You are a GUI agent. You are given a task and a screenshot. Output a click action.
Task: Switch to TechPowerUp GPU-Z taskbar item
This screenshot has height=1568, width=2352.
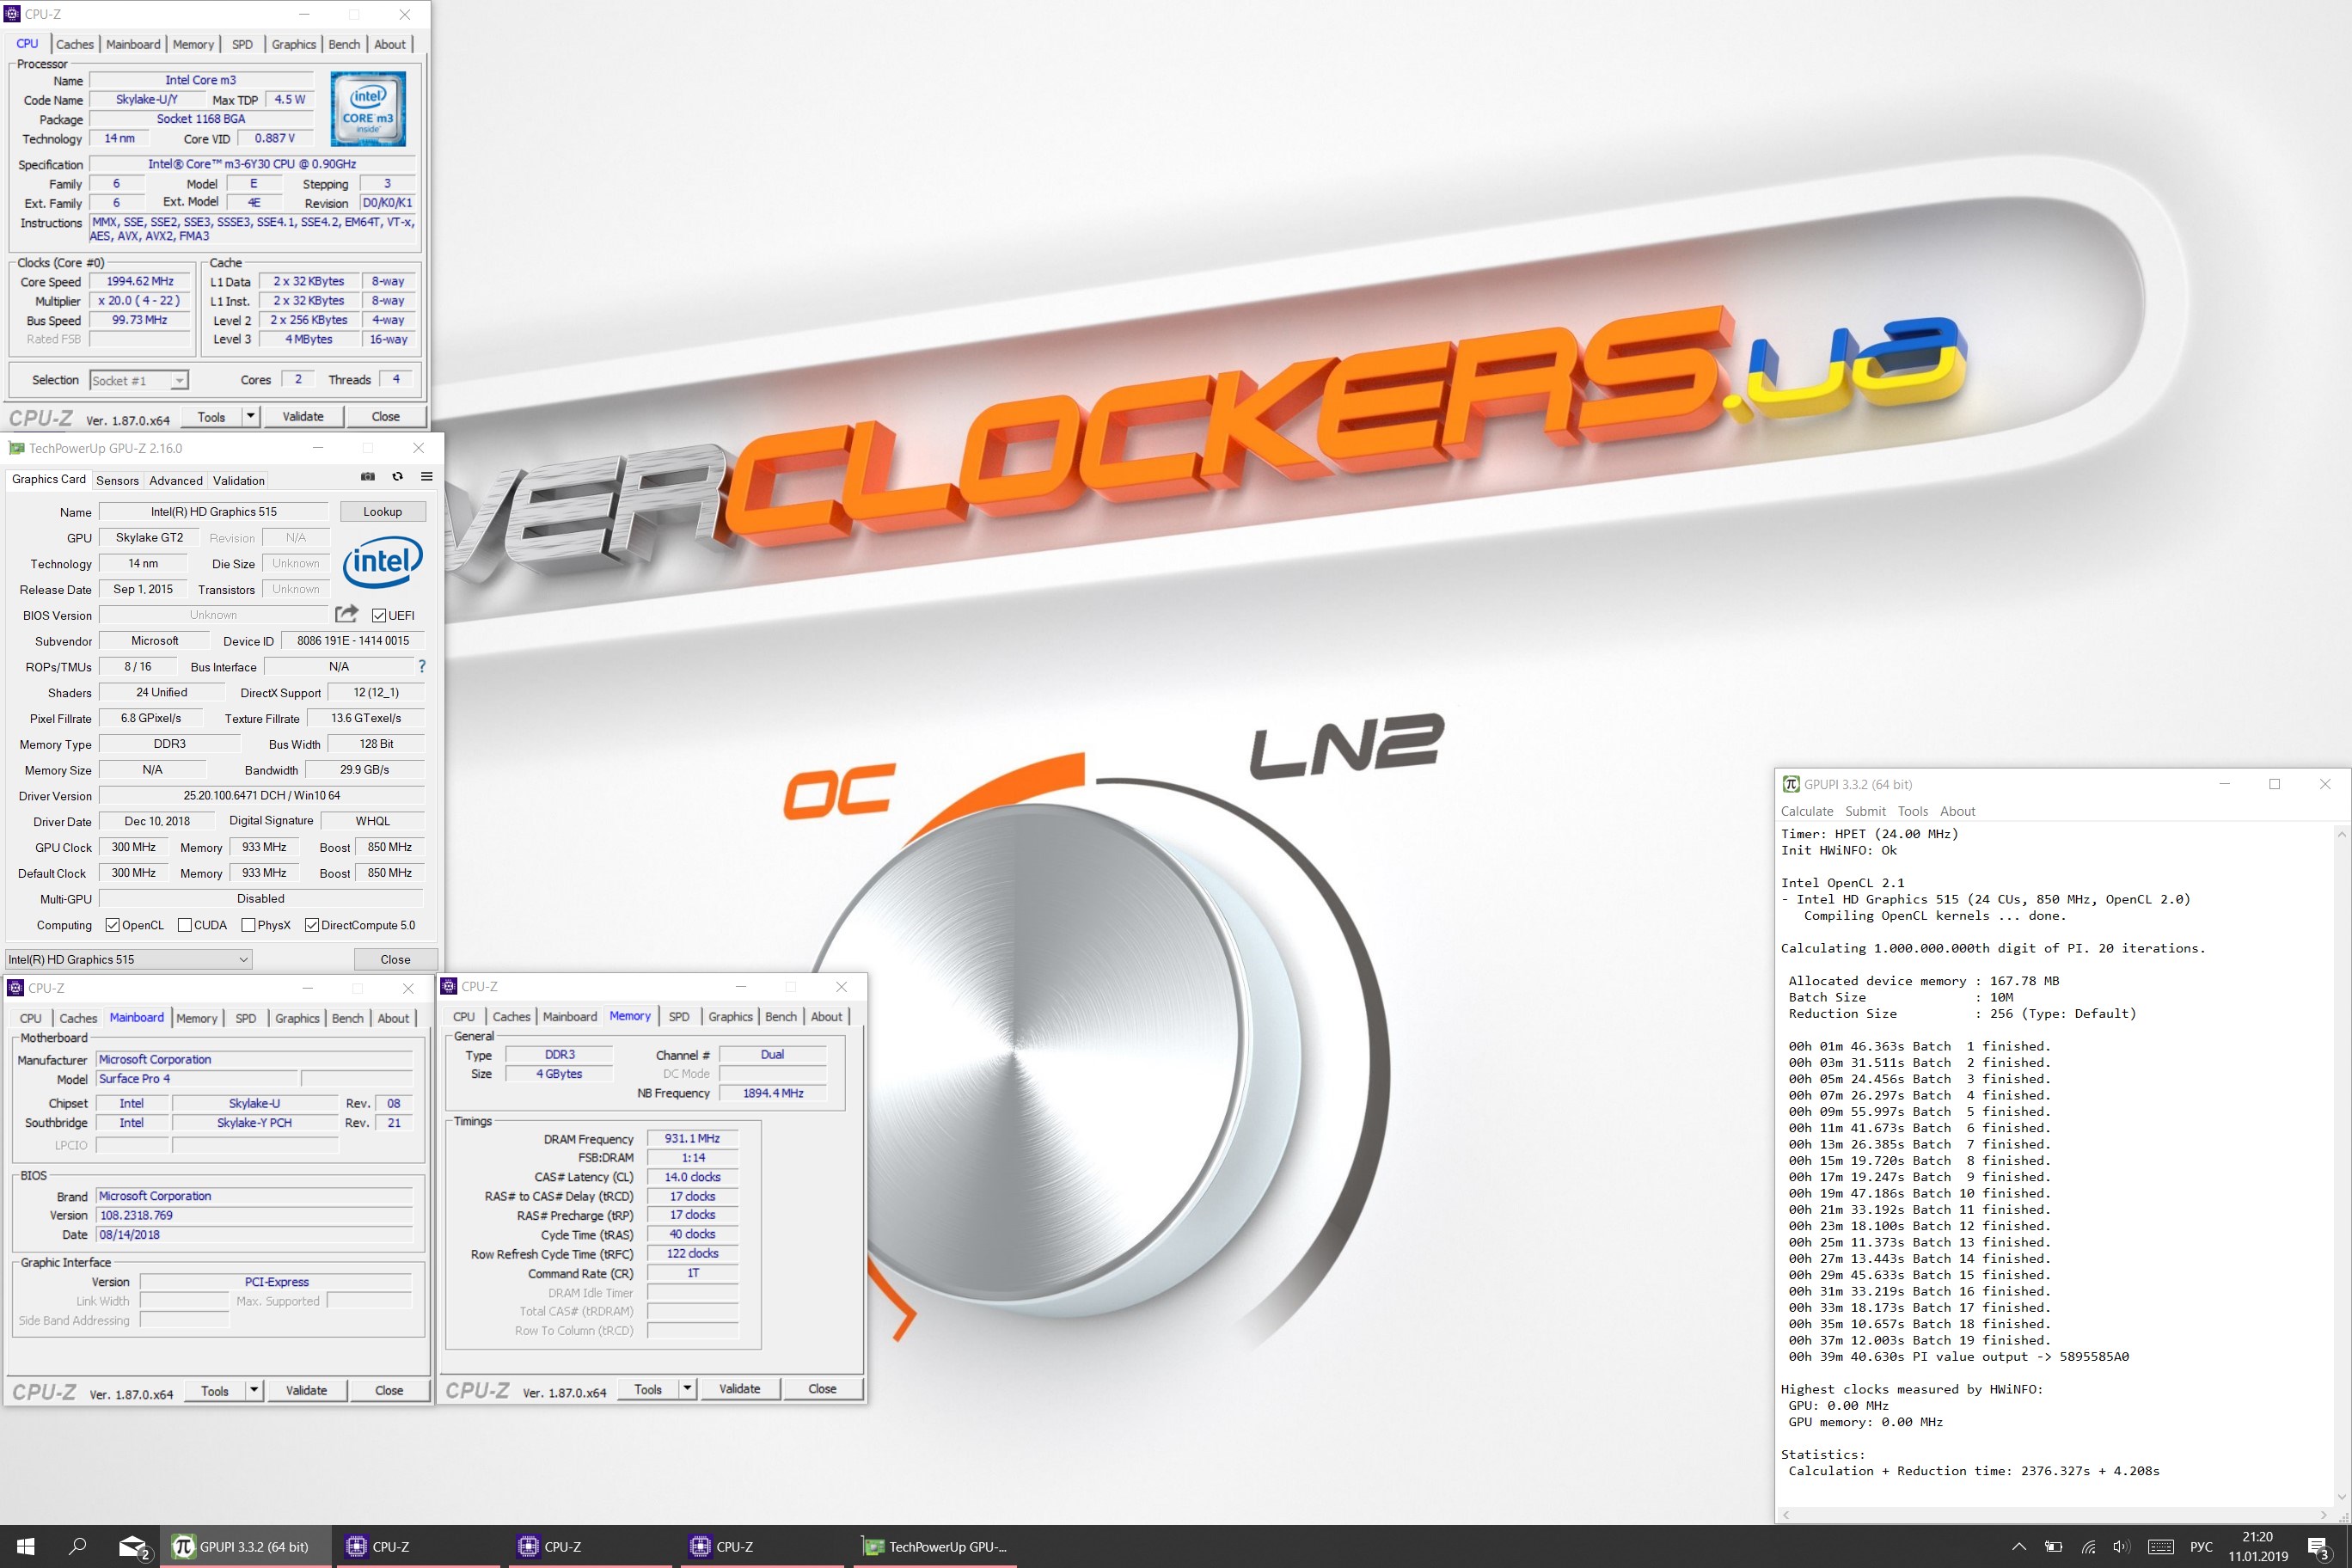point(936,1547)
